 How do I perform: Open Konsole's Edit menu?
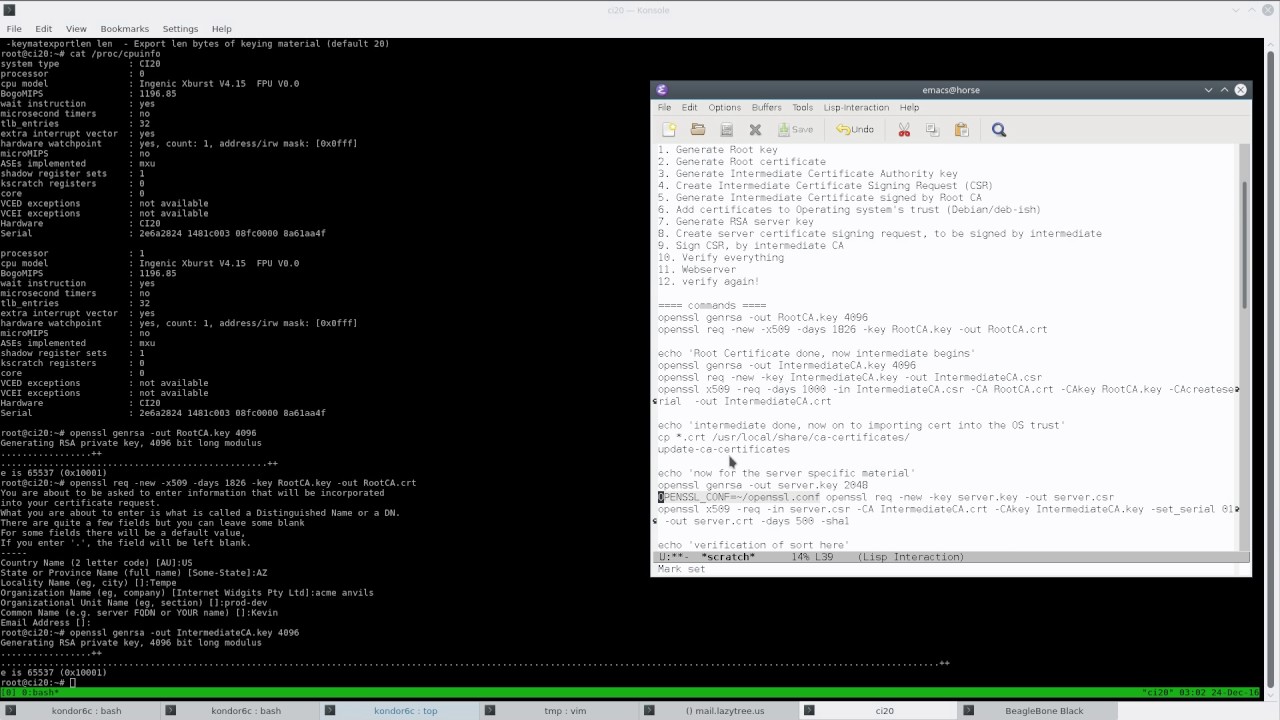(x=44, y=29)
